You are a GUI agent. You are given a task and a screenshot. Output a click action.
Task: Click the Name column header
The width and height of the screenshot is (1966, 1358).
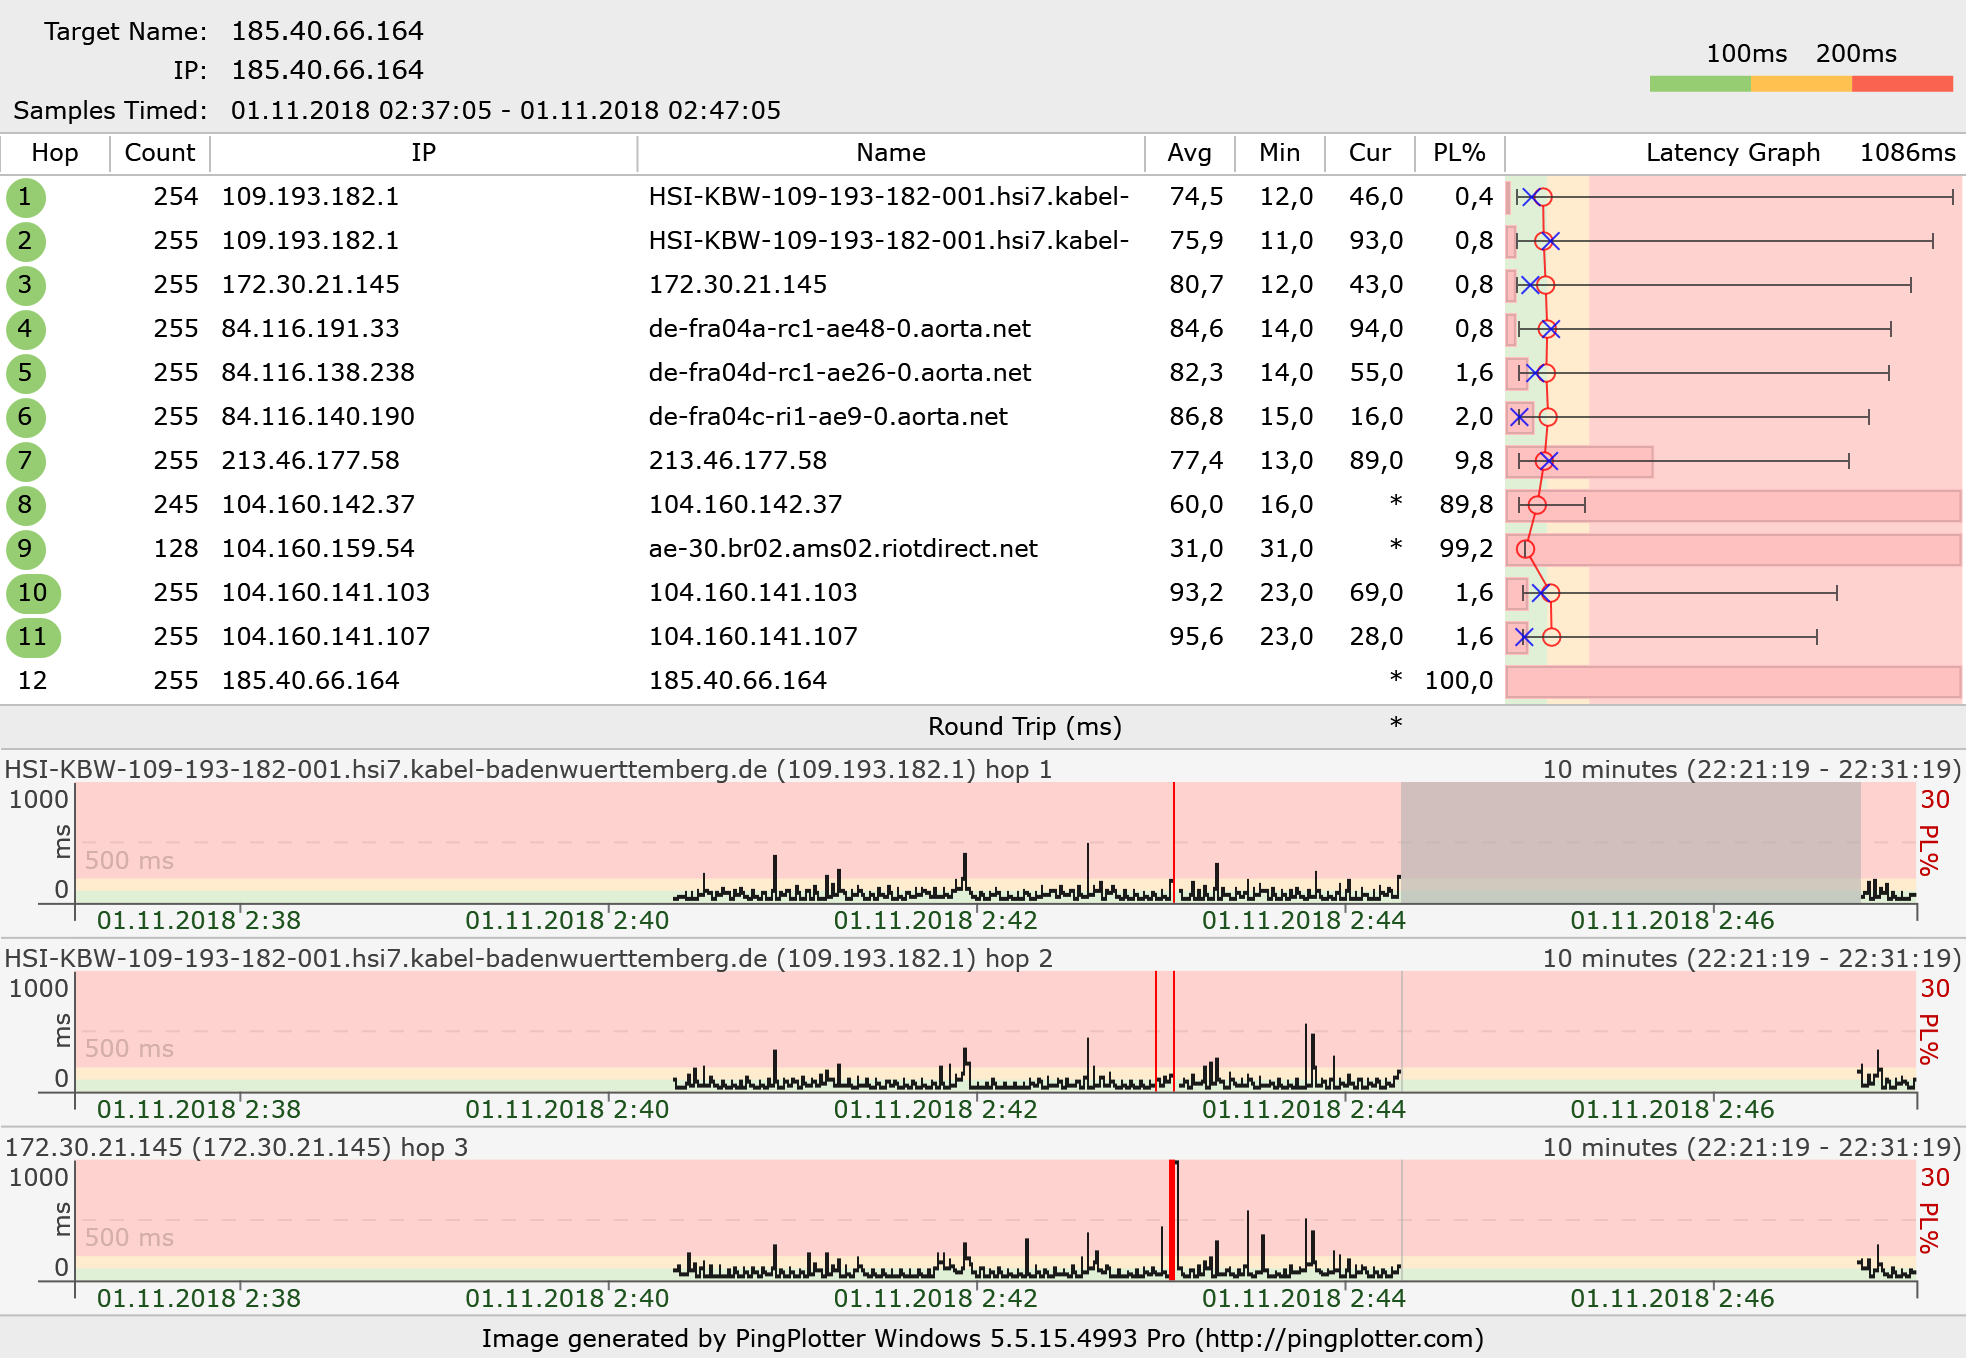pyautogui.click(x=891, y=153)
